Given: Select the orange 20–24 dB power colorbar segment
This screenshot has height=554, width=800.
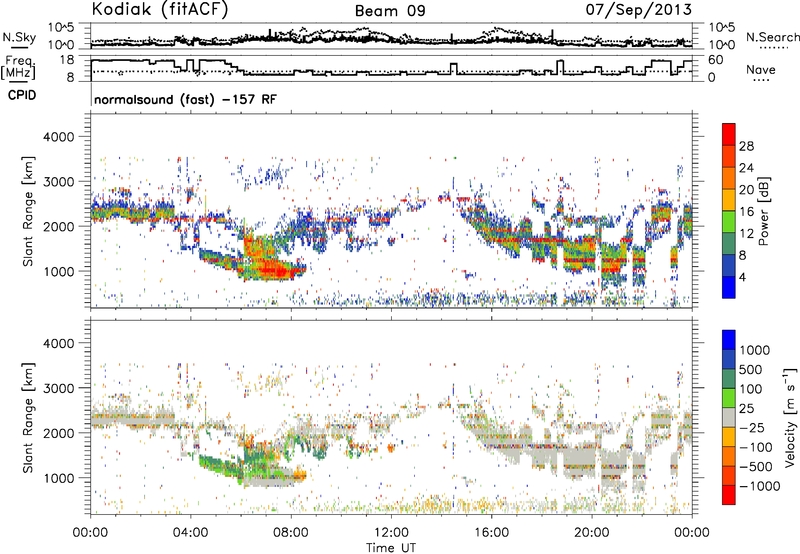Looking at the screenshot, I should tap(729, 178).
